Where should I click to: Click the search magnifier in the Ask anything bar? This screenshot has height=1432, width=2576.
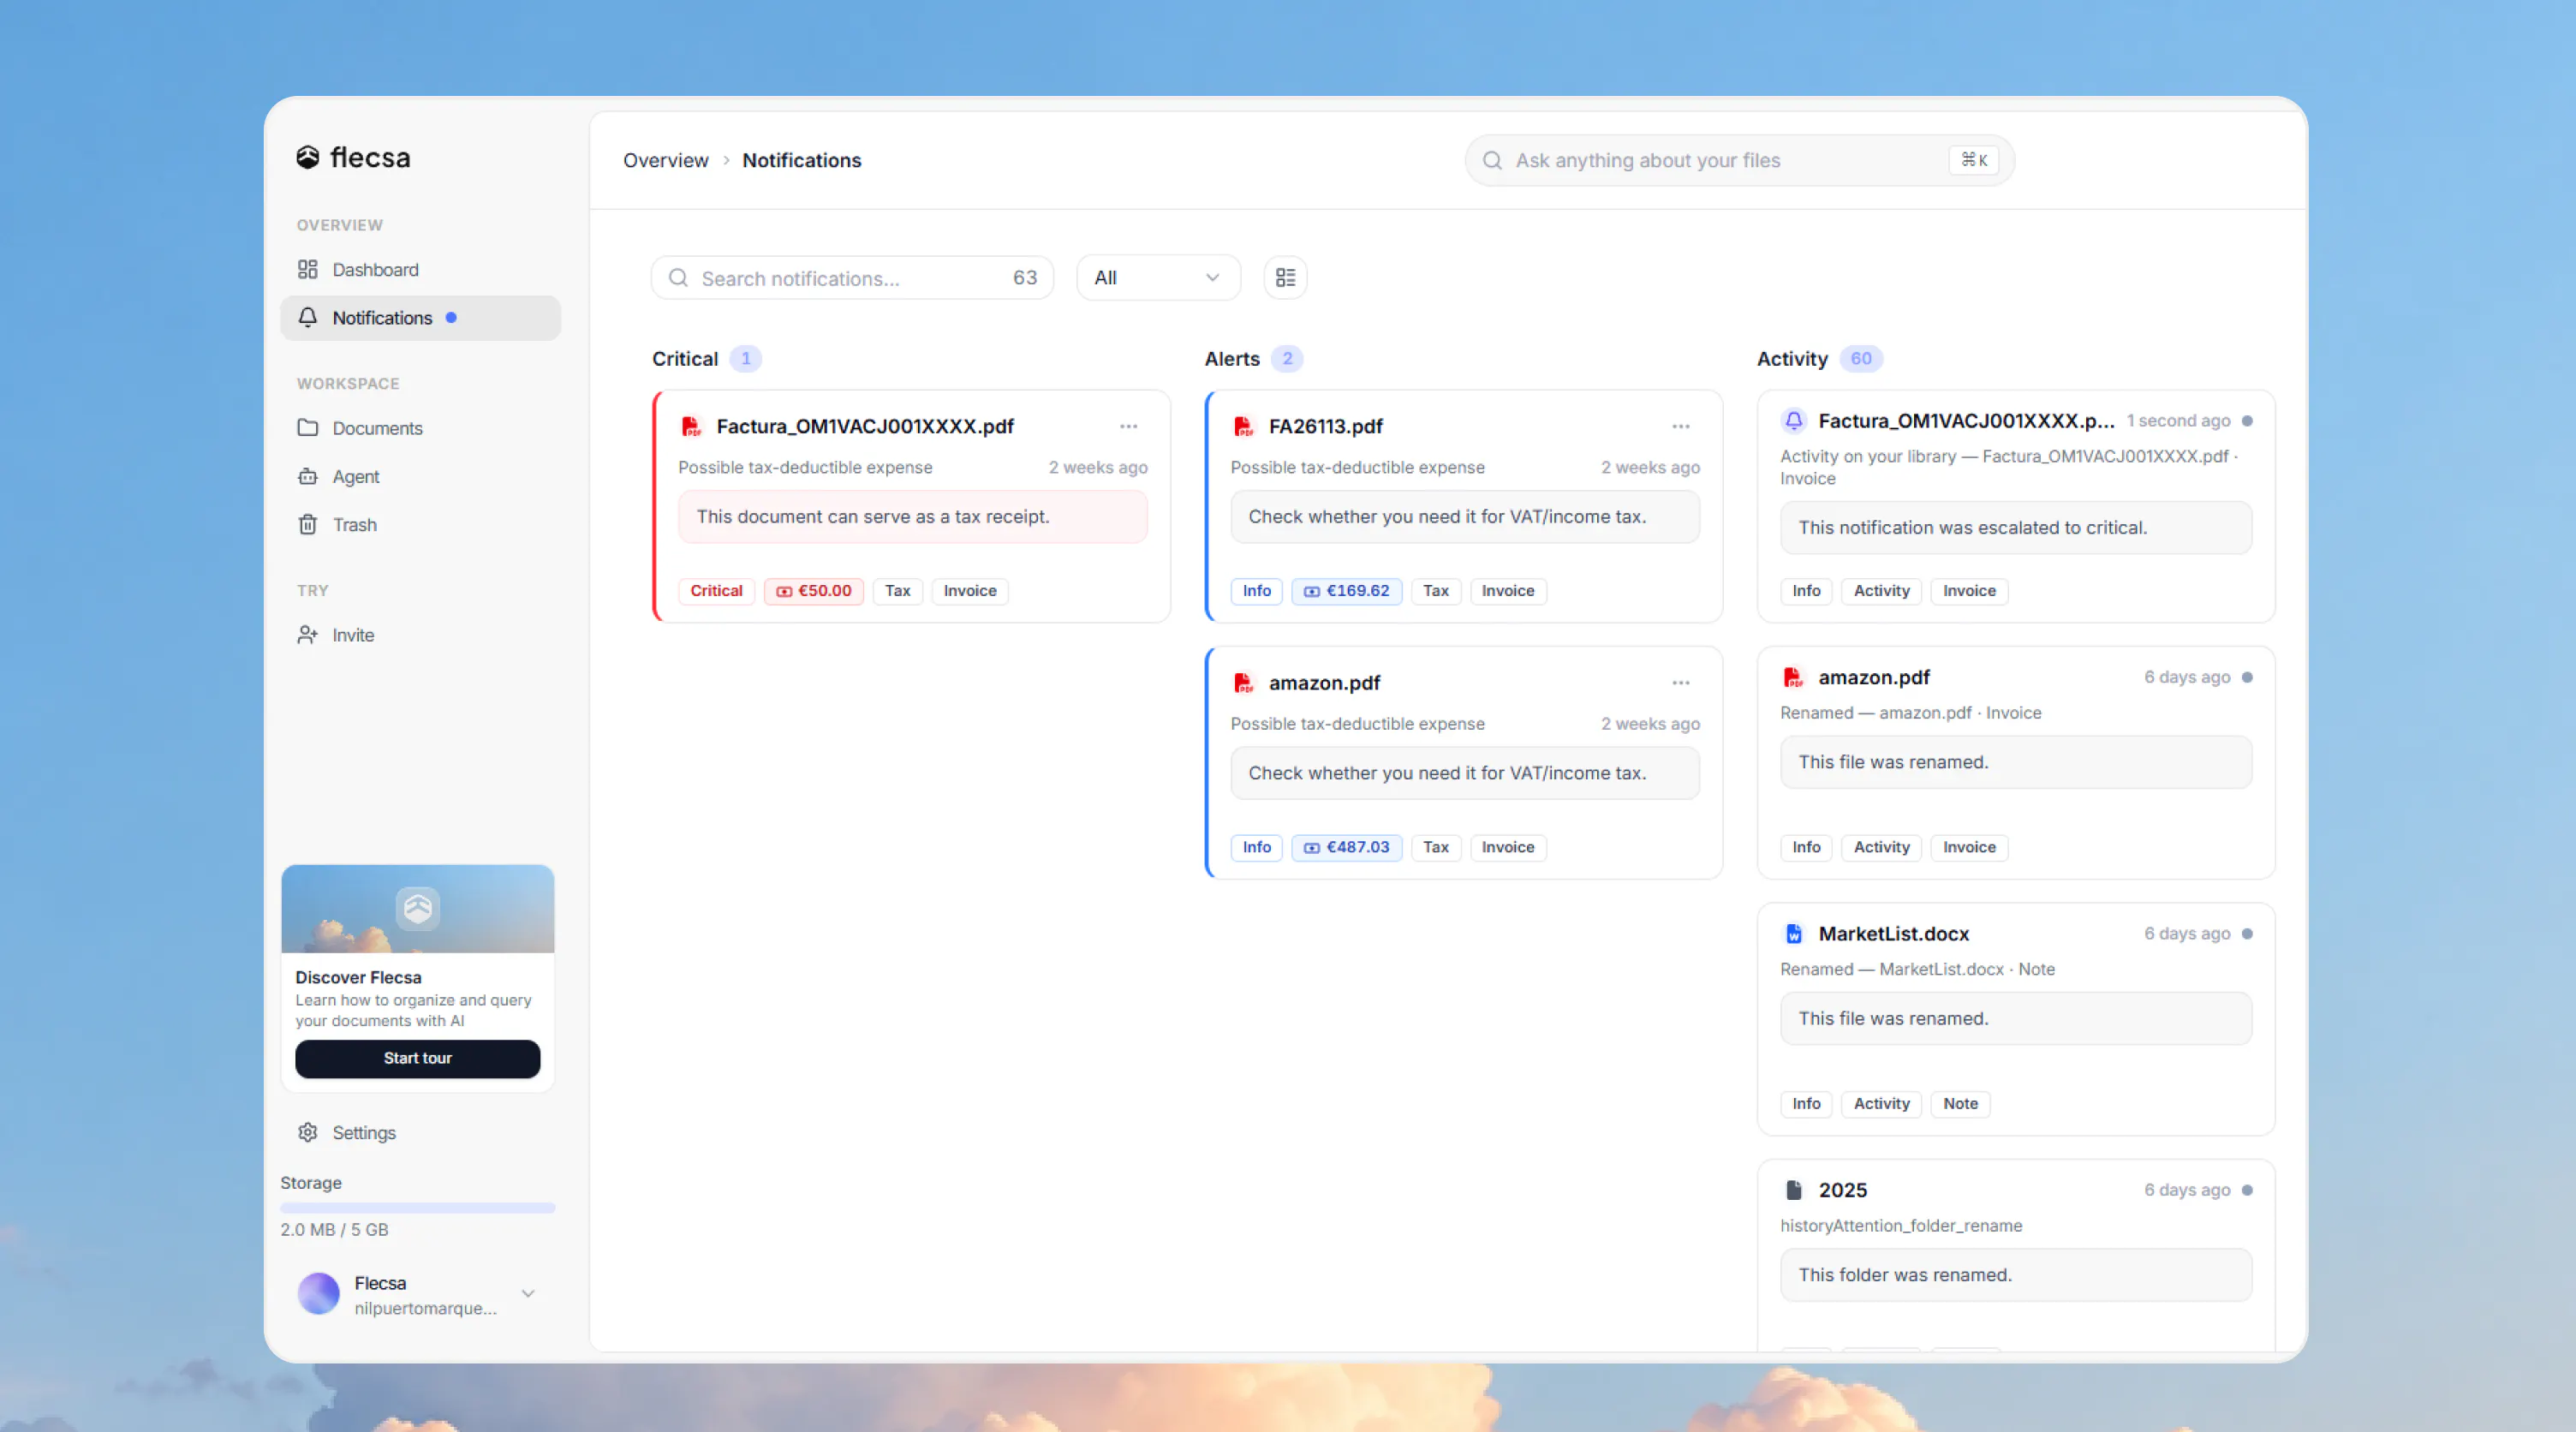[1492, 160]
